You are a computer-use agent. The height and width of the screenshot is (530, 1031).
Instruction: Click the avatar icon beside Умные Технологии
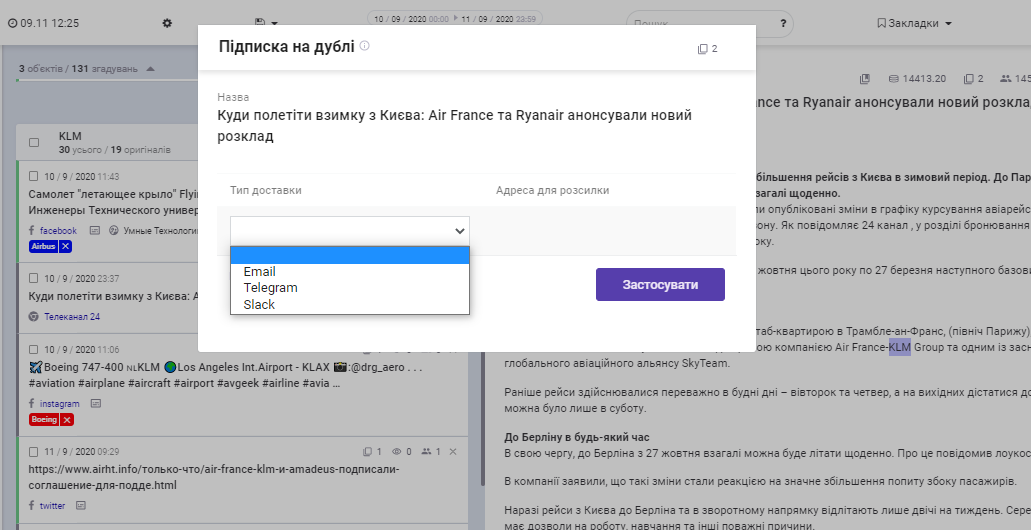[113, 231]
